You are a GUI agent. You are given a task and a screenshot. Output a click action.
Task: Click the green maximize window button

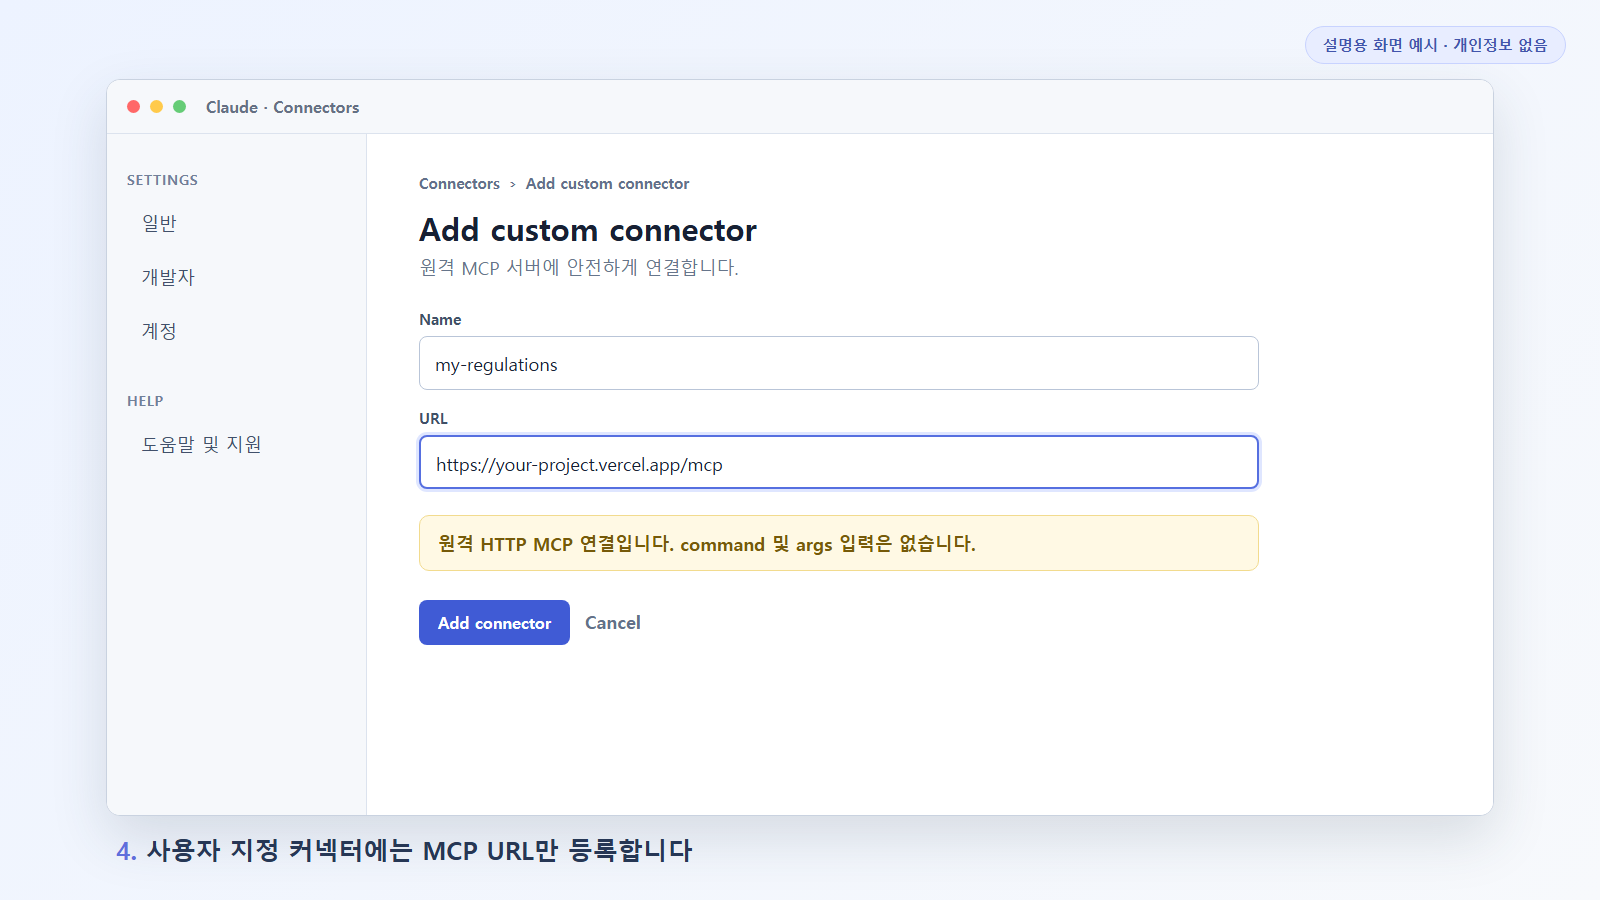179,106
